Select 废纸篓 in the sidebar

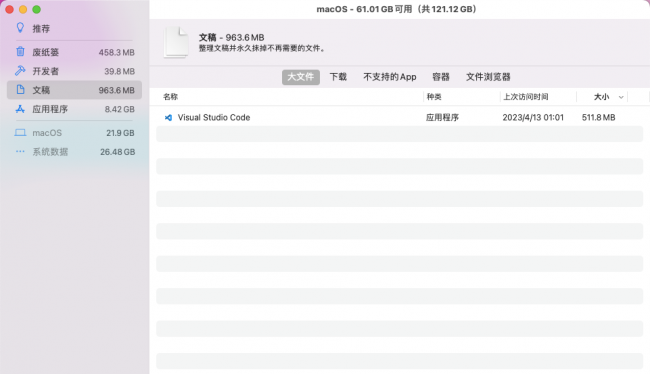point(46,52)
